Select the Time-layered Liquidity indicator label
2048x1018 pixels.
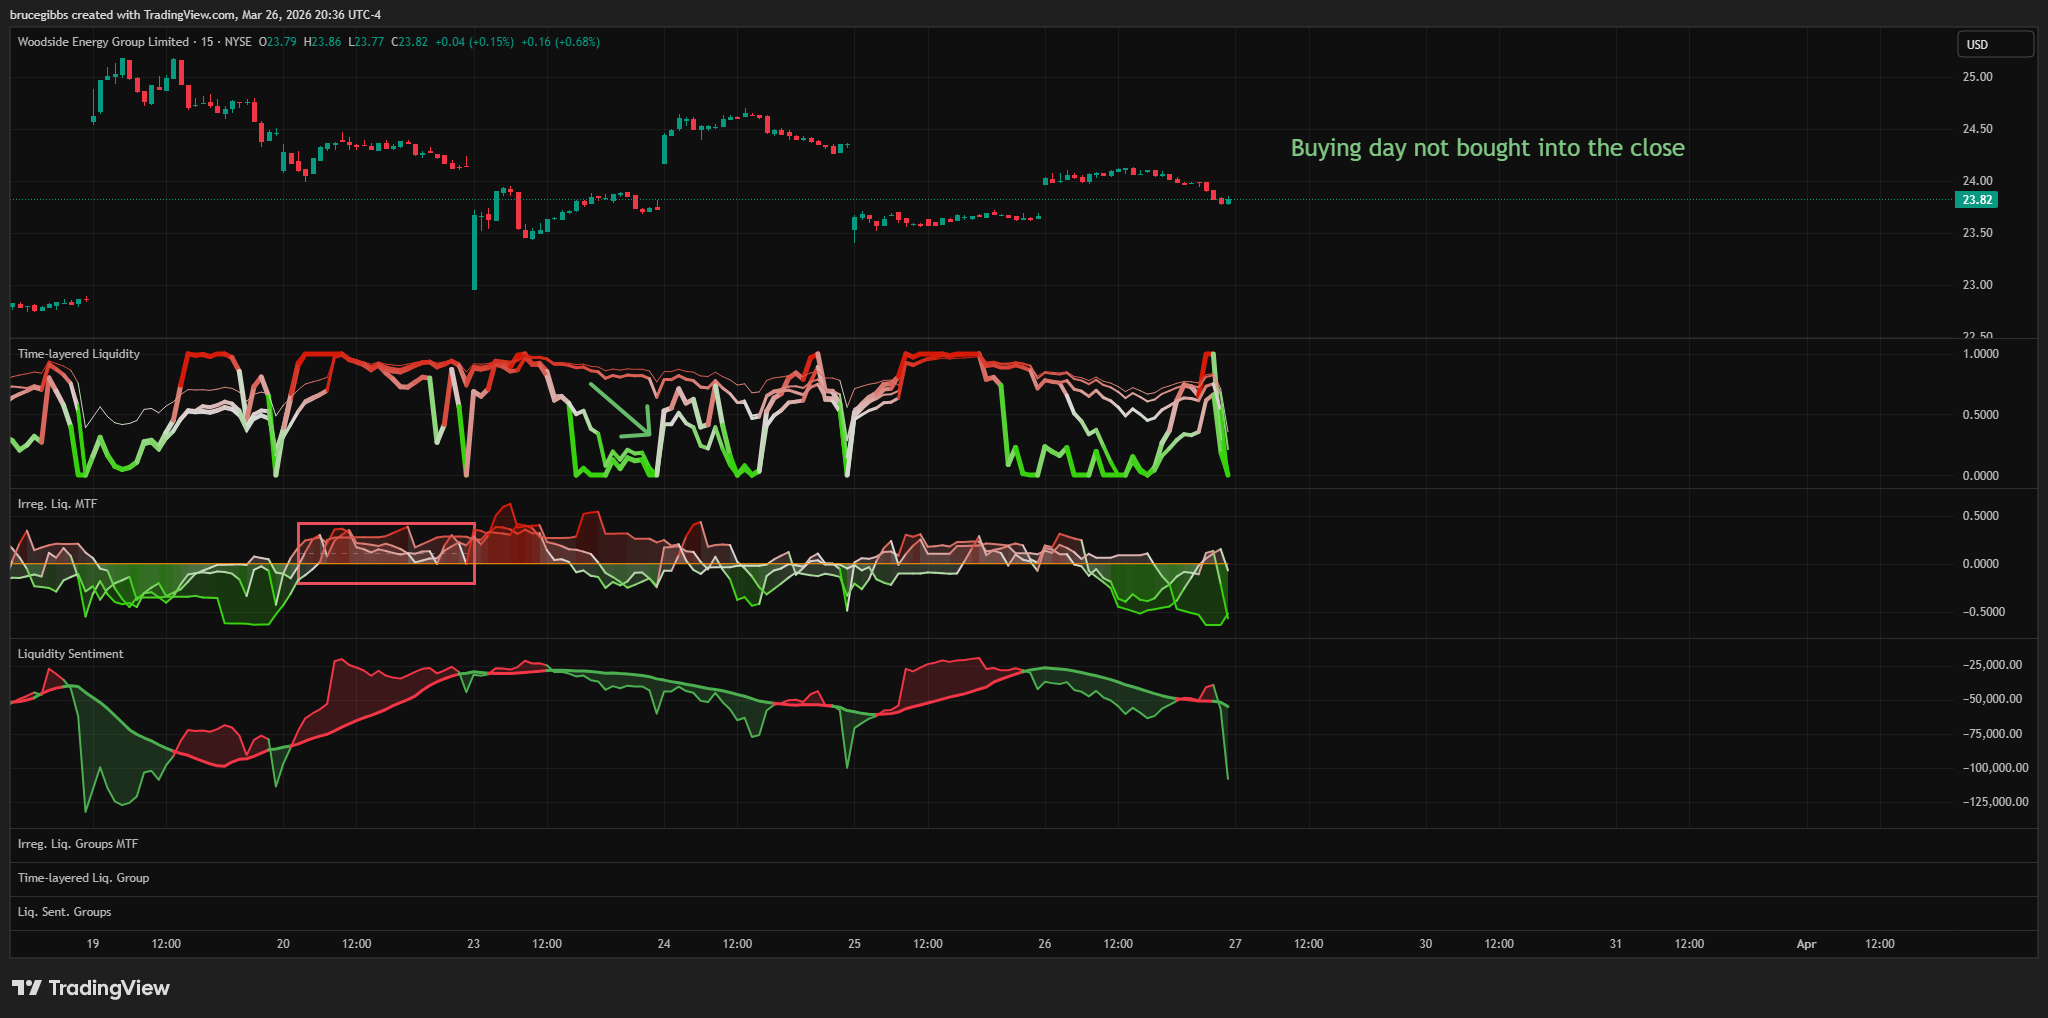(79, 354)
